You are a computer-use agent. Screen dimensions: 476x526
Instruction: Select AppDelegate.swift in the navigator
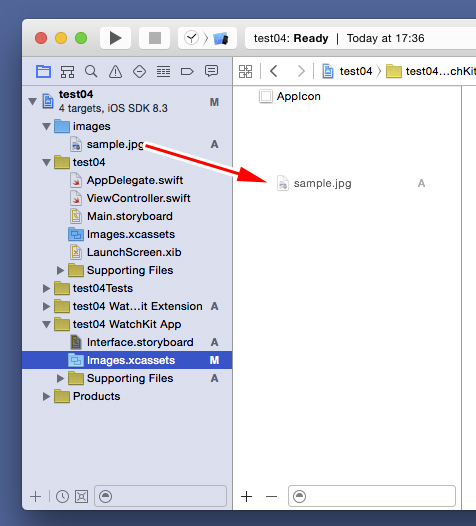tap(135, 180)
